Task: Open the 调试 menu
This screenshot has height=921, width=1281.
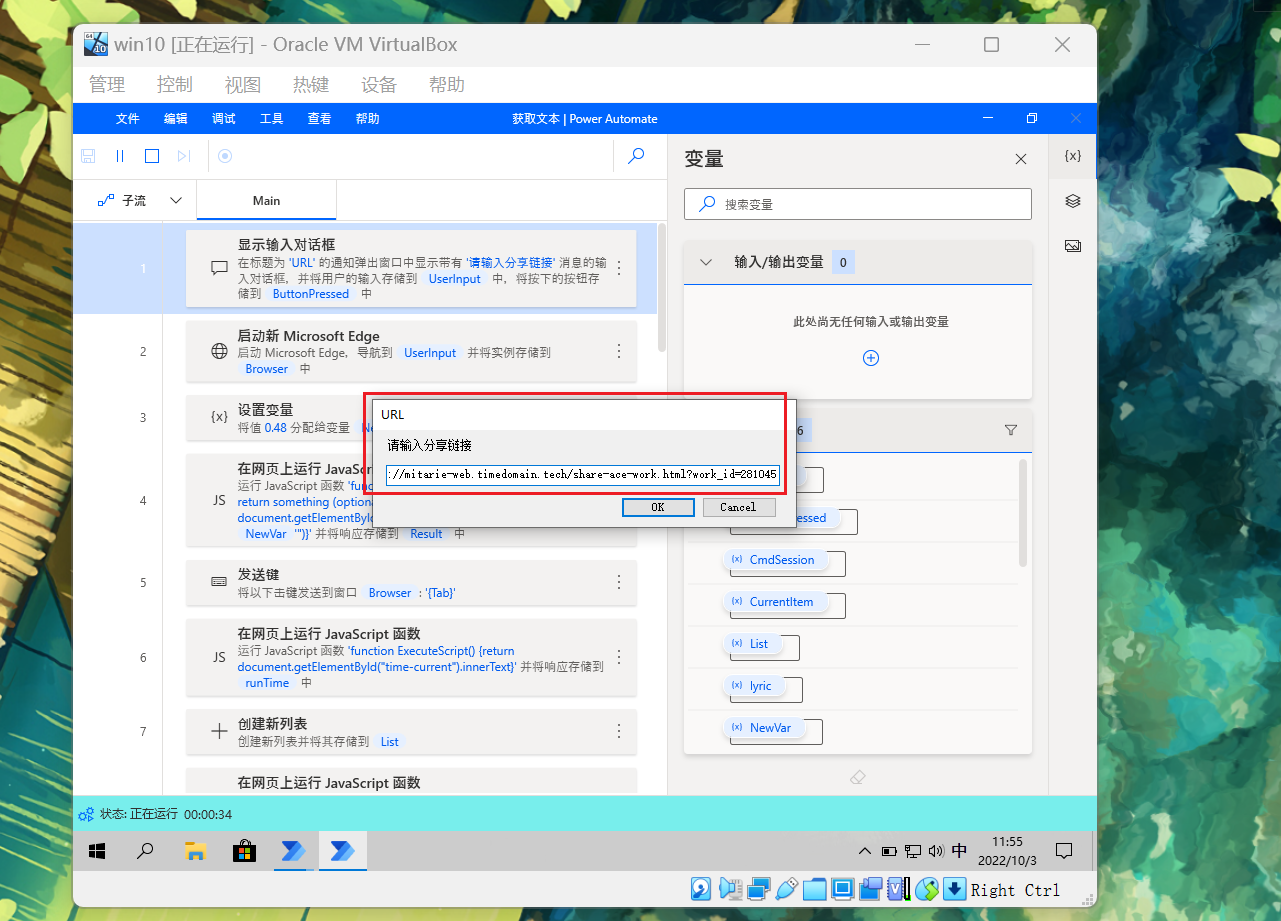Action: click(224, 118)
